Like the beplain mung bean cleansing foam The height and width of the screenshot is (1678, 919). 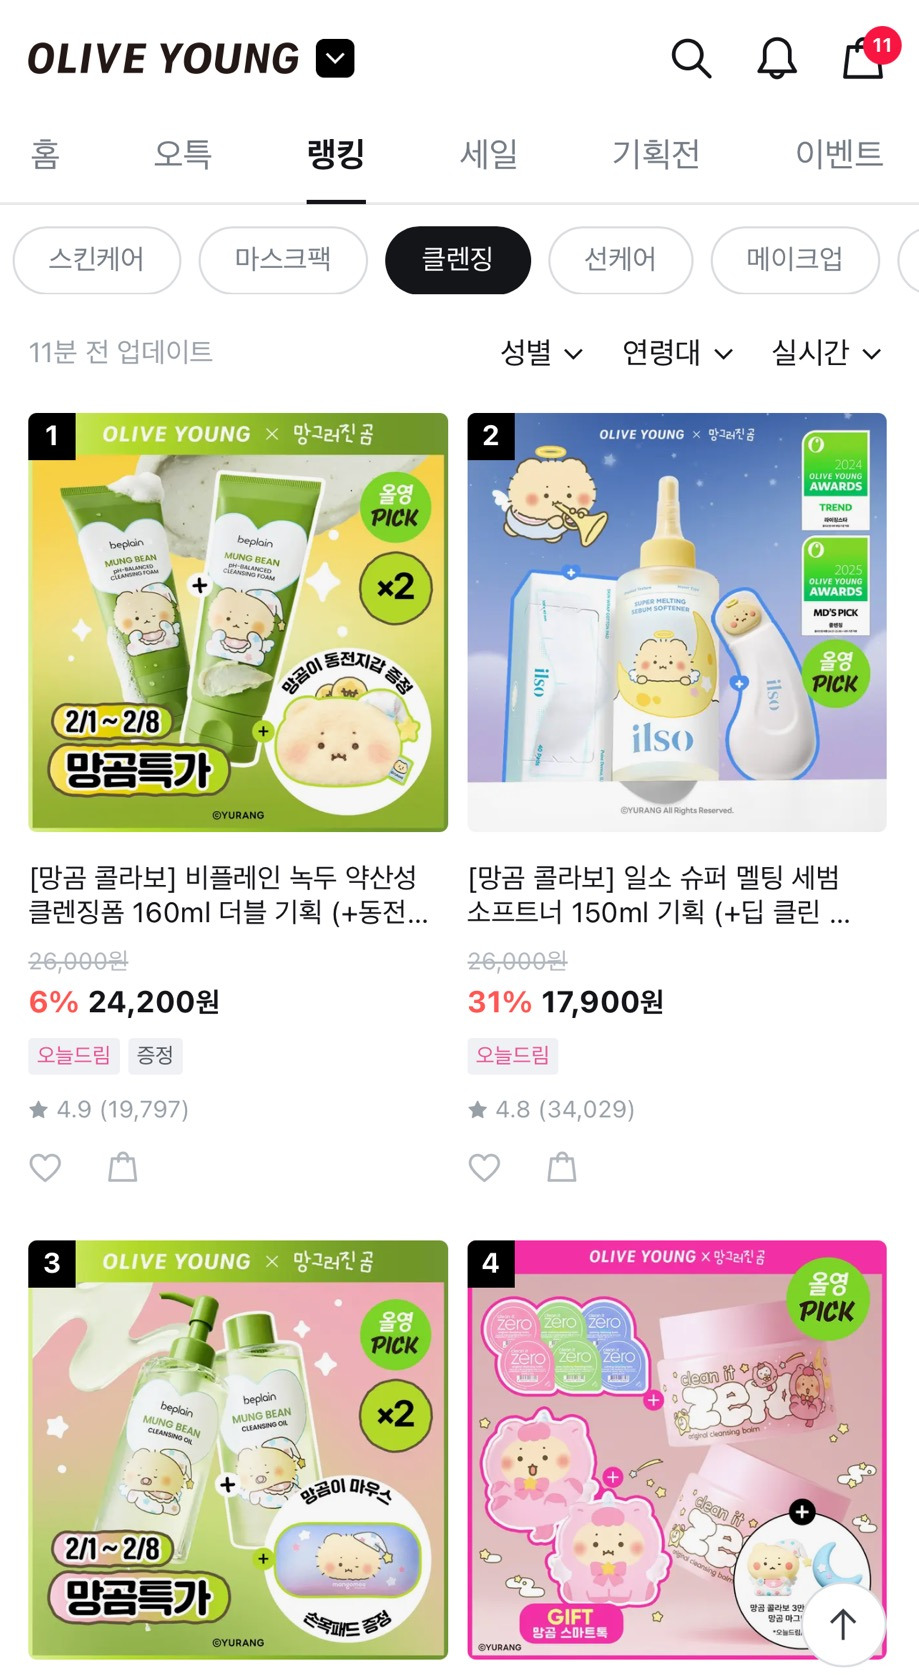pos(45,1167)
